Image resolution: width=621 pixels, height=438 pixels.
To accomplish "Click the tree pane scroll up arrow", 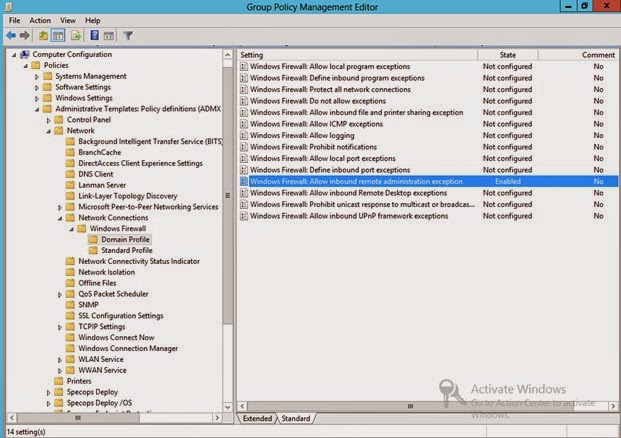I will [x=228, y=54].
